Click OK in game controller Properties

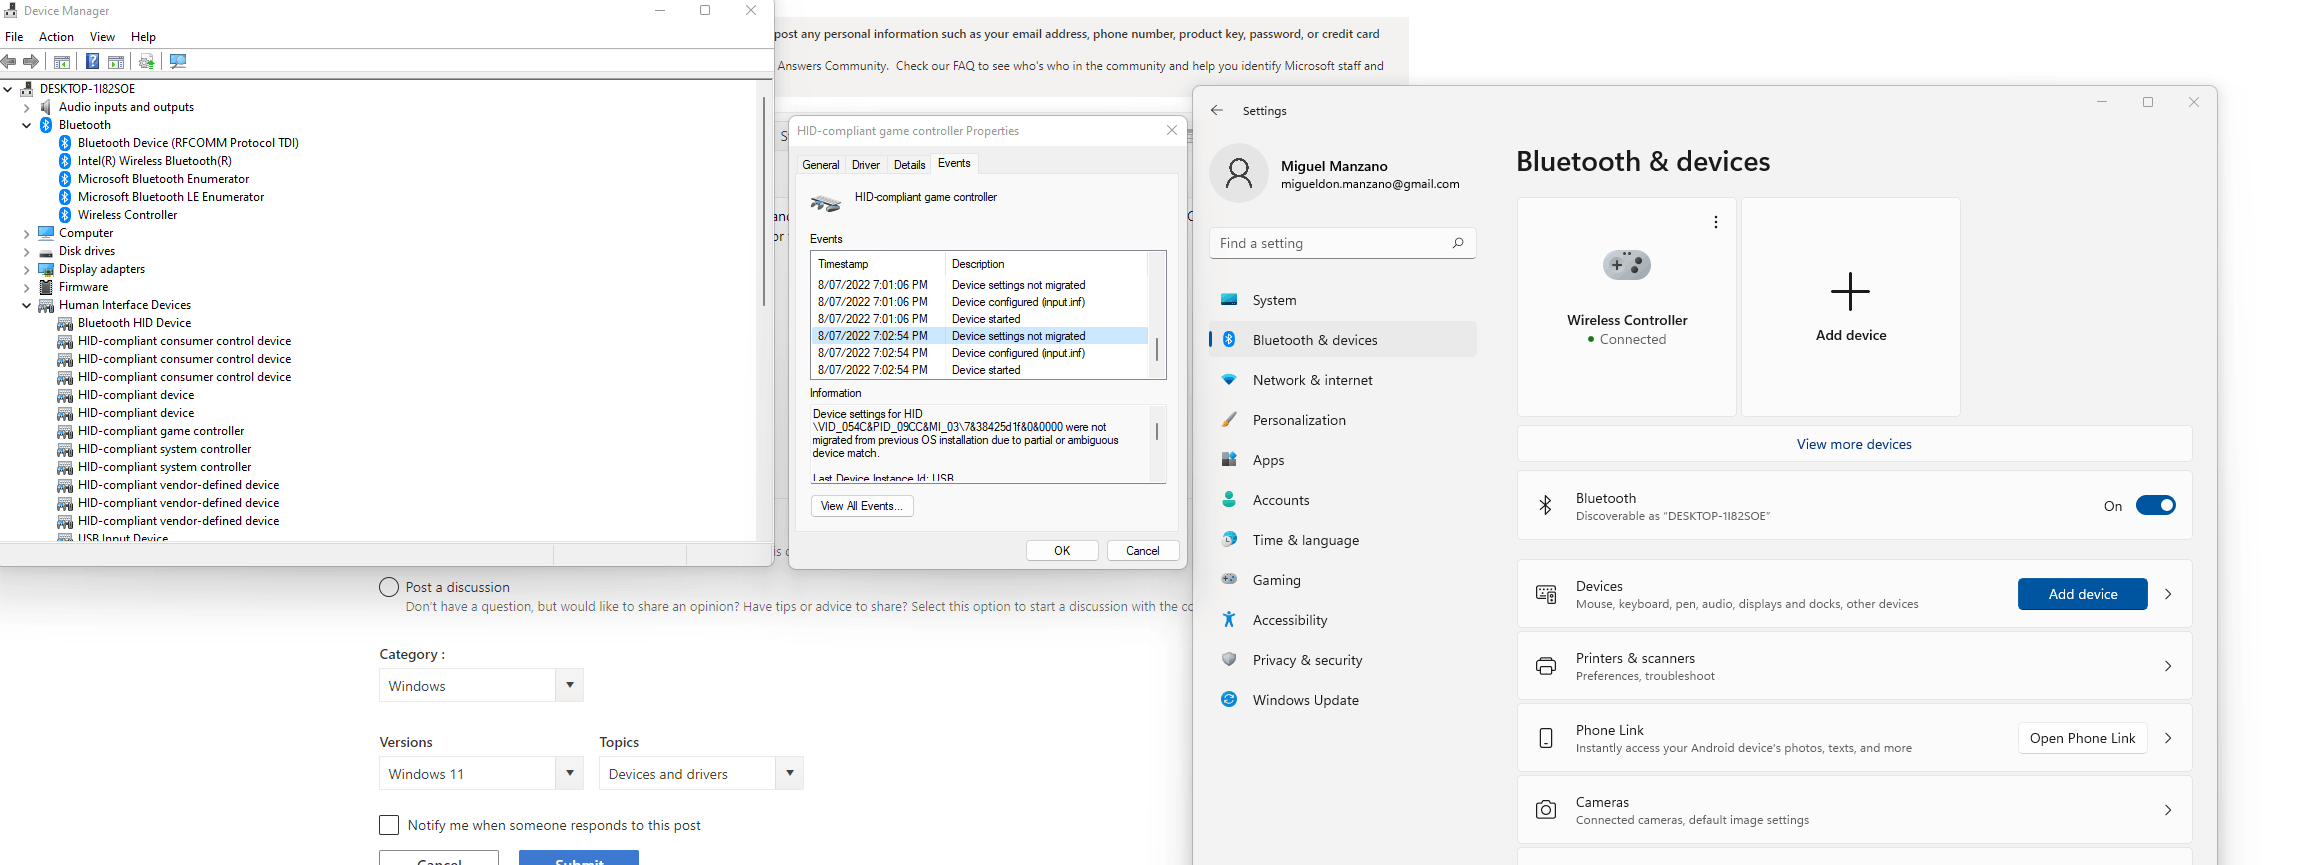point(1062,551)
